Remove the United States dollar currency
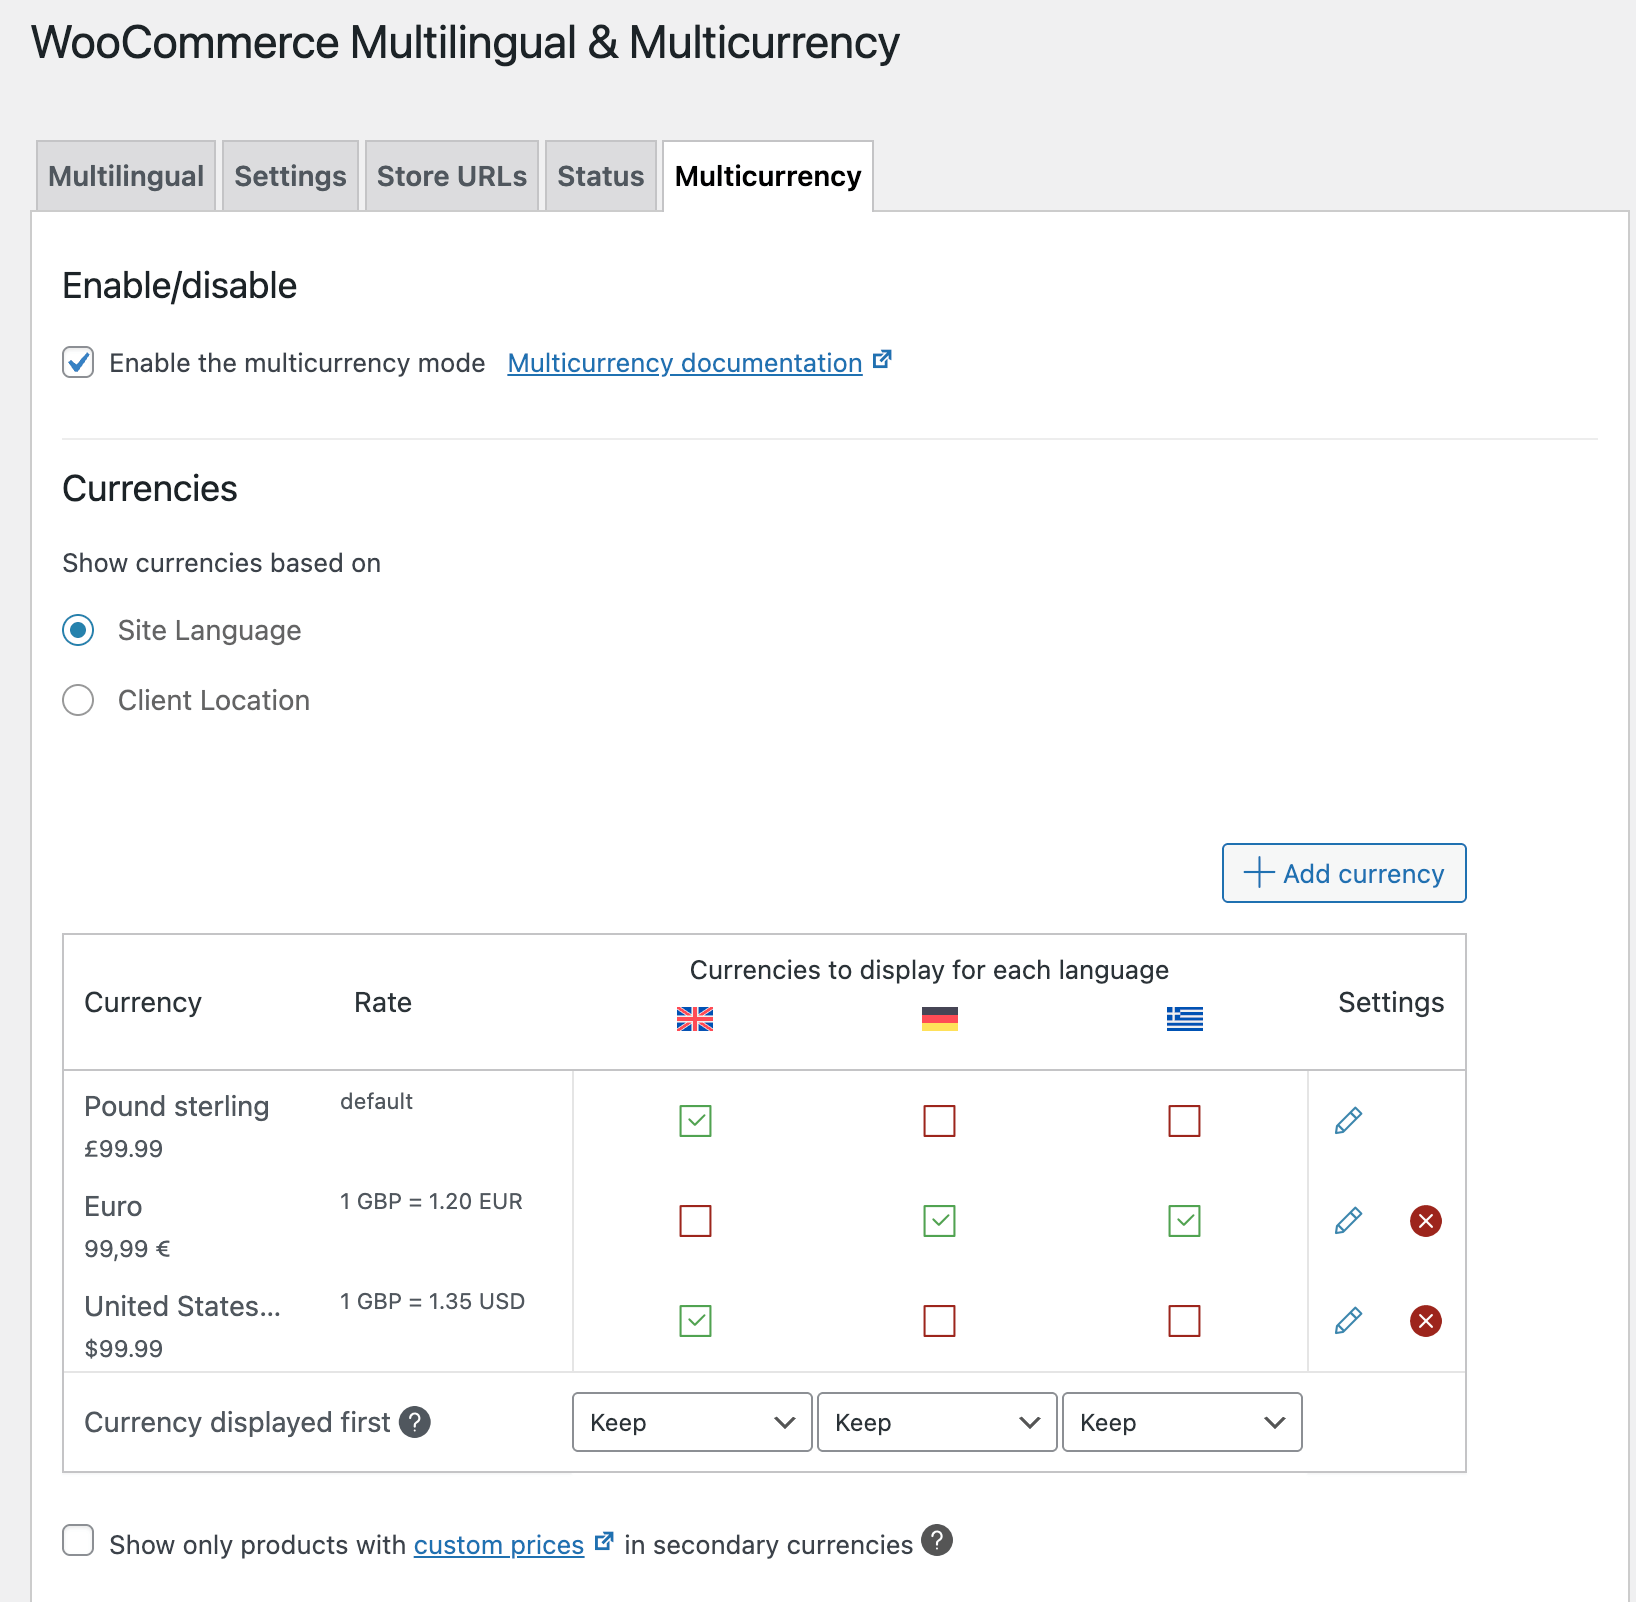Screen dimensions: 1636x1602 coord(1425,1321)
